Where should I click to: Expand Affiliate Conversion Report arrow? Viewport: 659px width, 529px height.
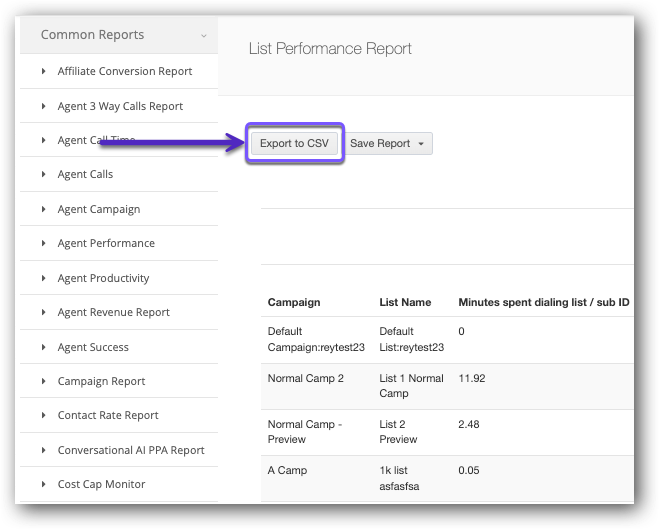[x=43, y=71]
